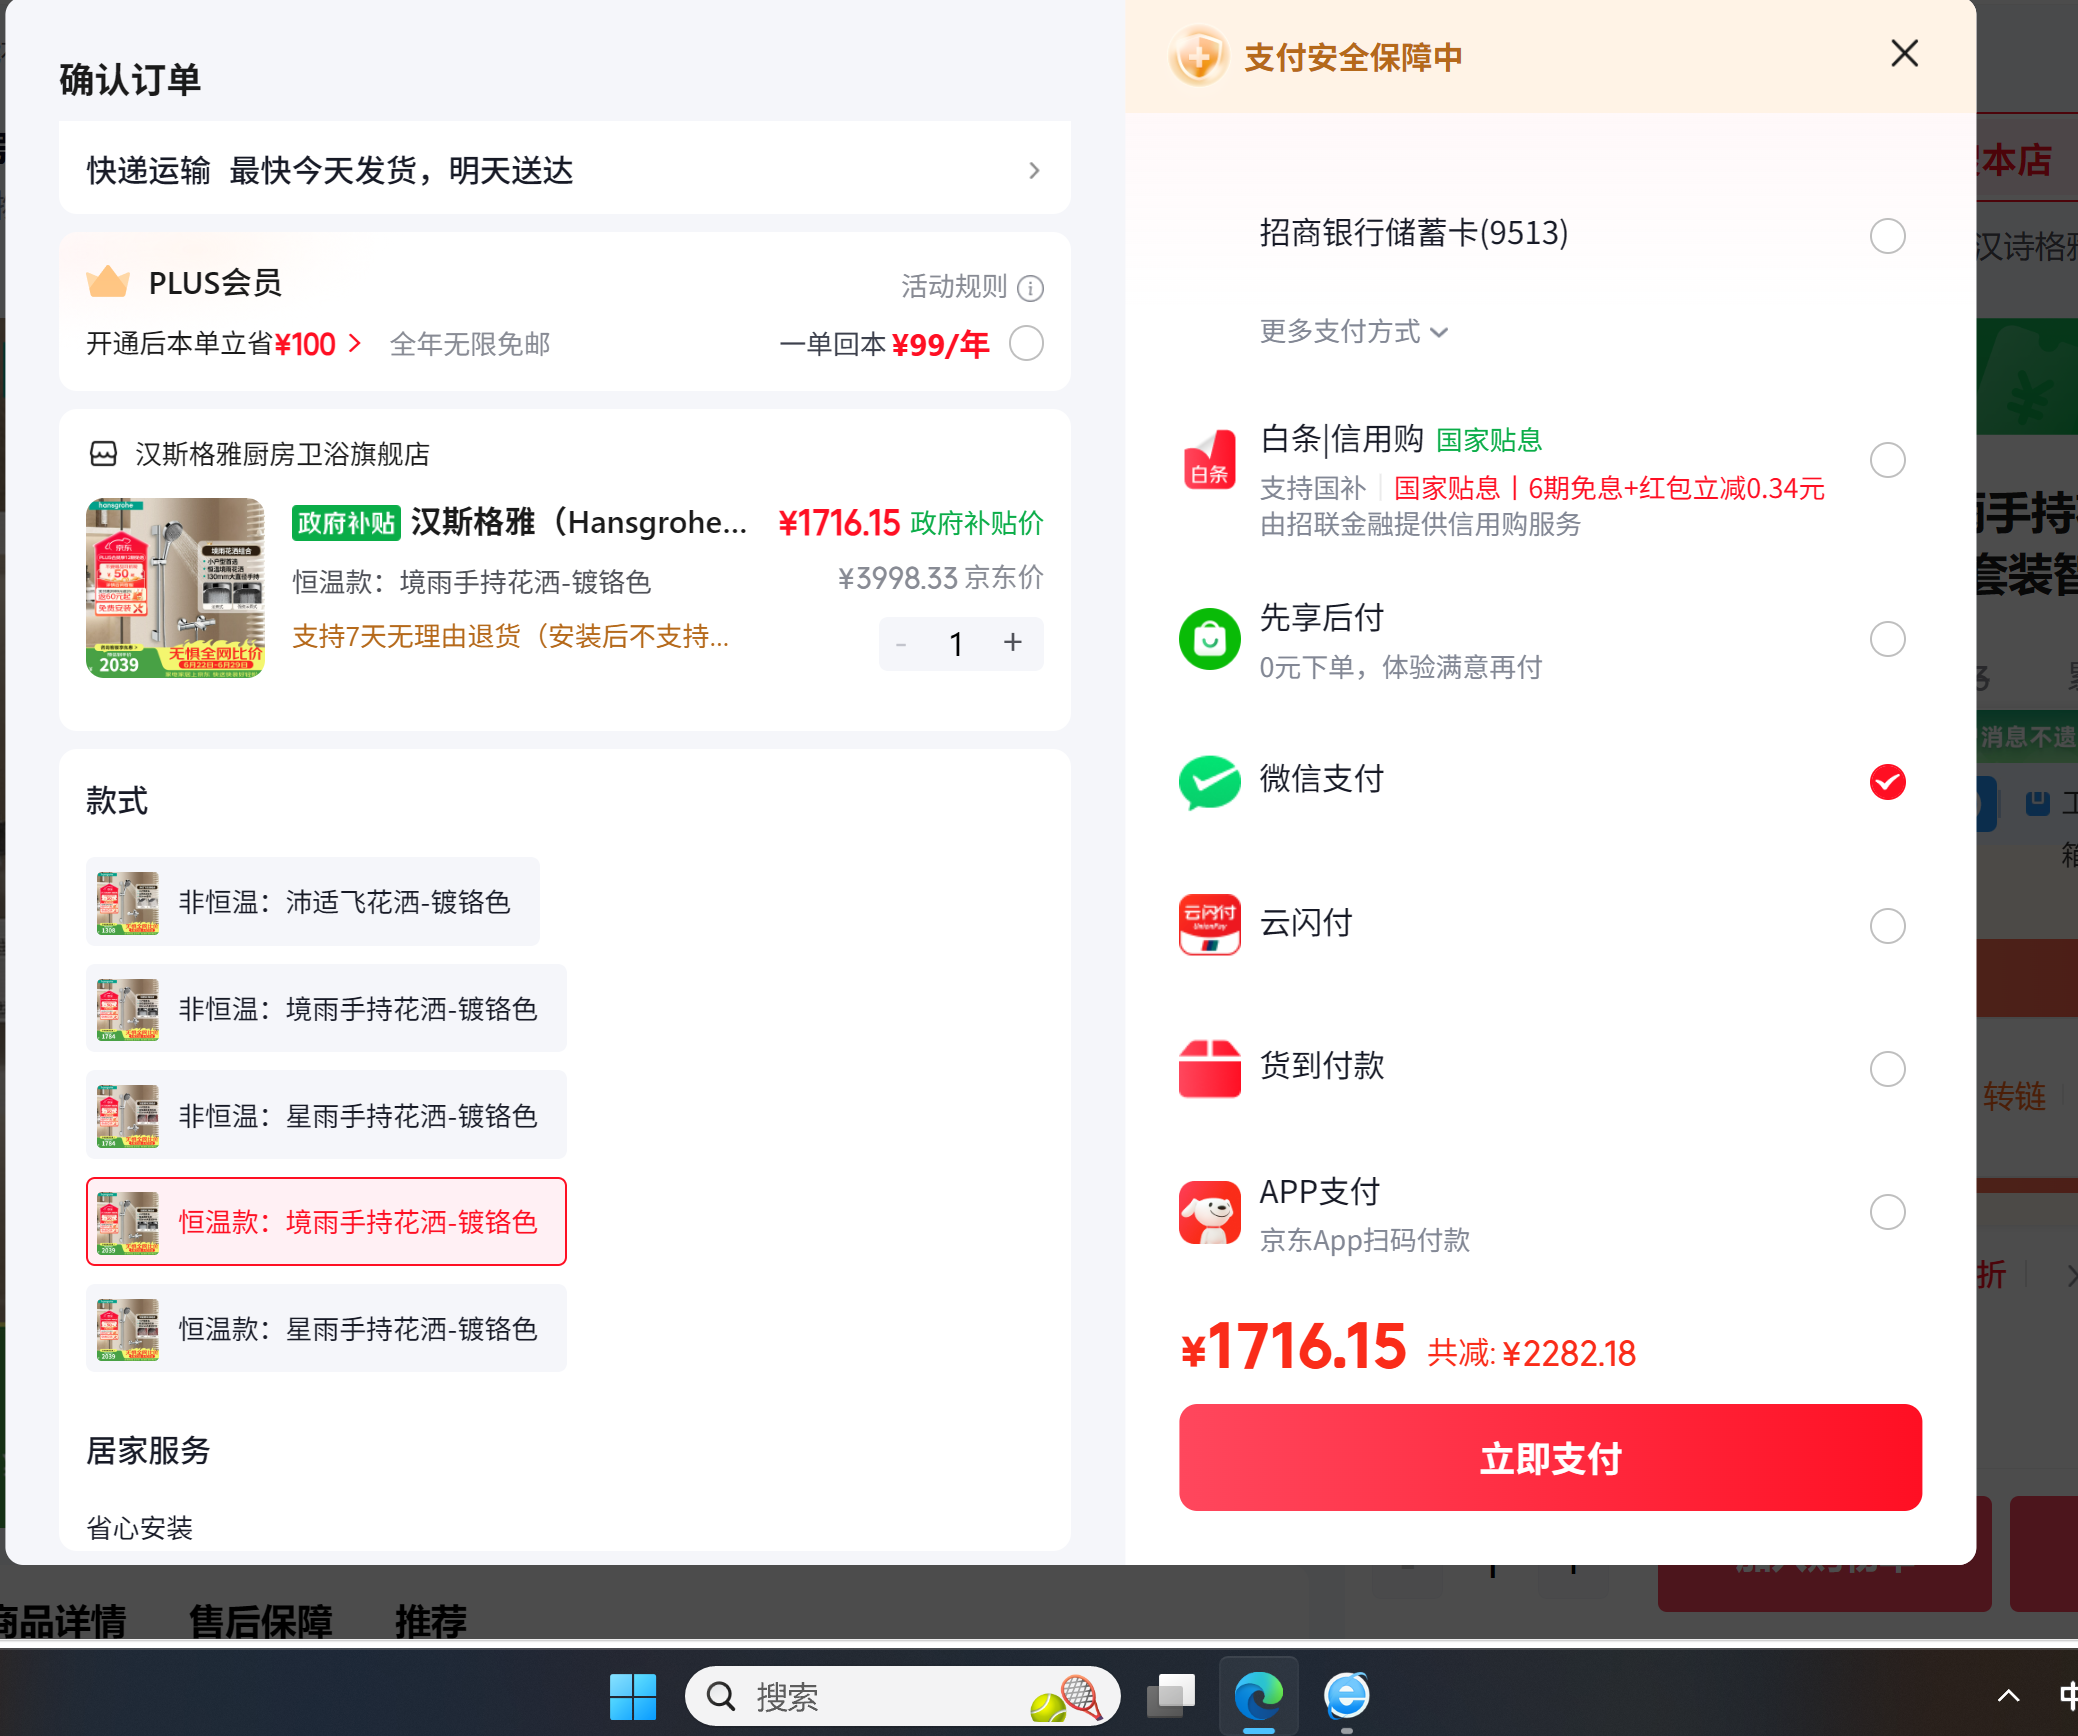2078x1736 pixels.
Task: Choose style 非恒温：星雨手持花洒-镀铬色
Action: 326,1115
